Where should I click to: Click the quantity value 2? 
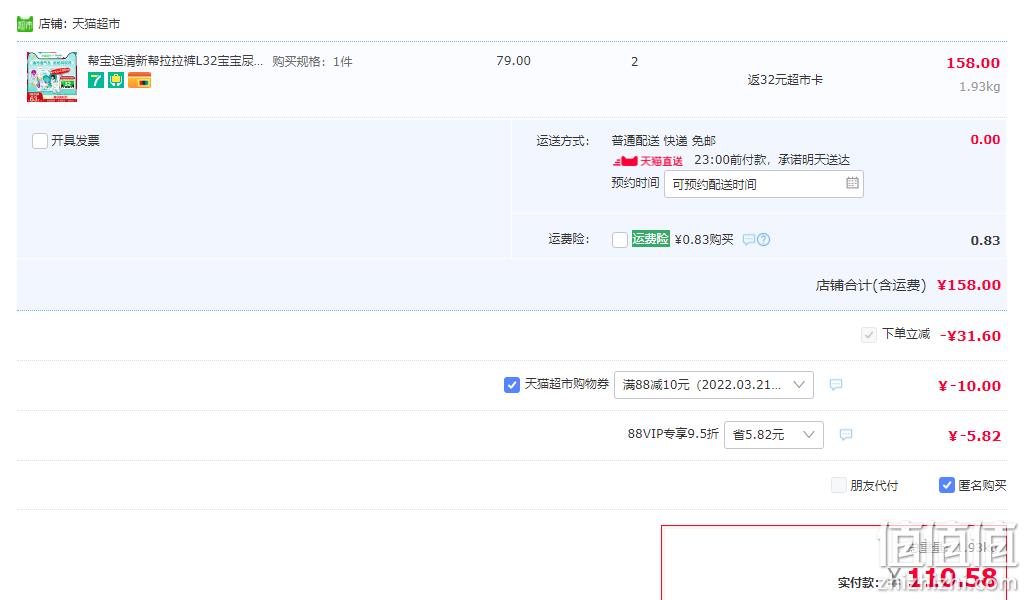(634, 62)
